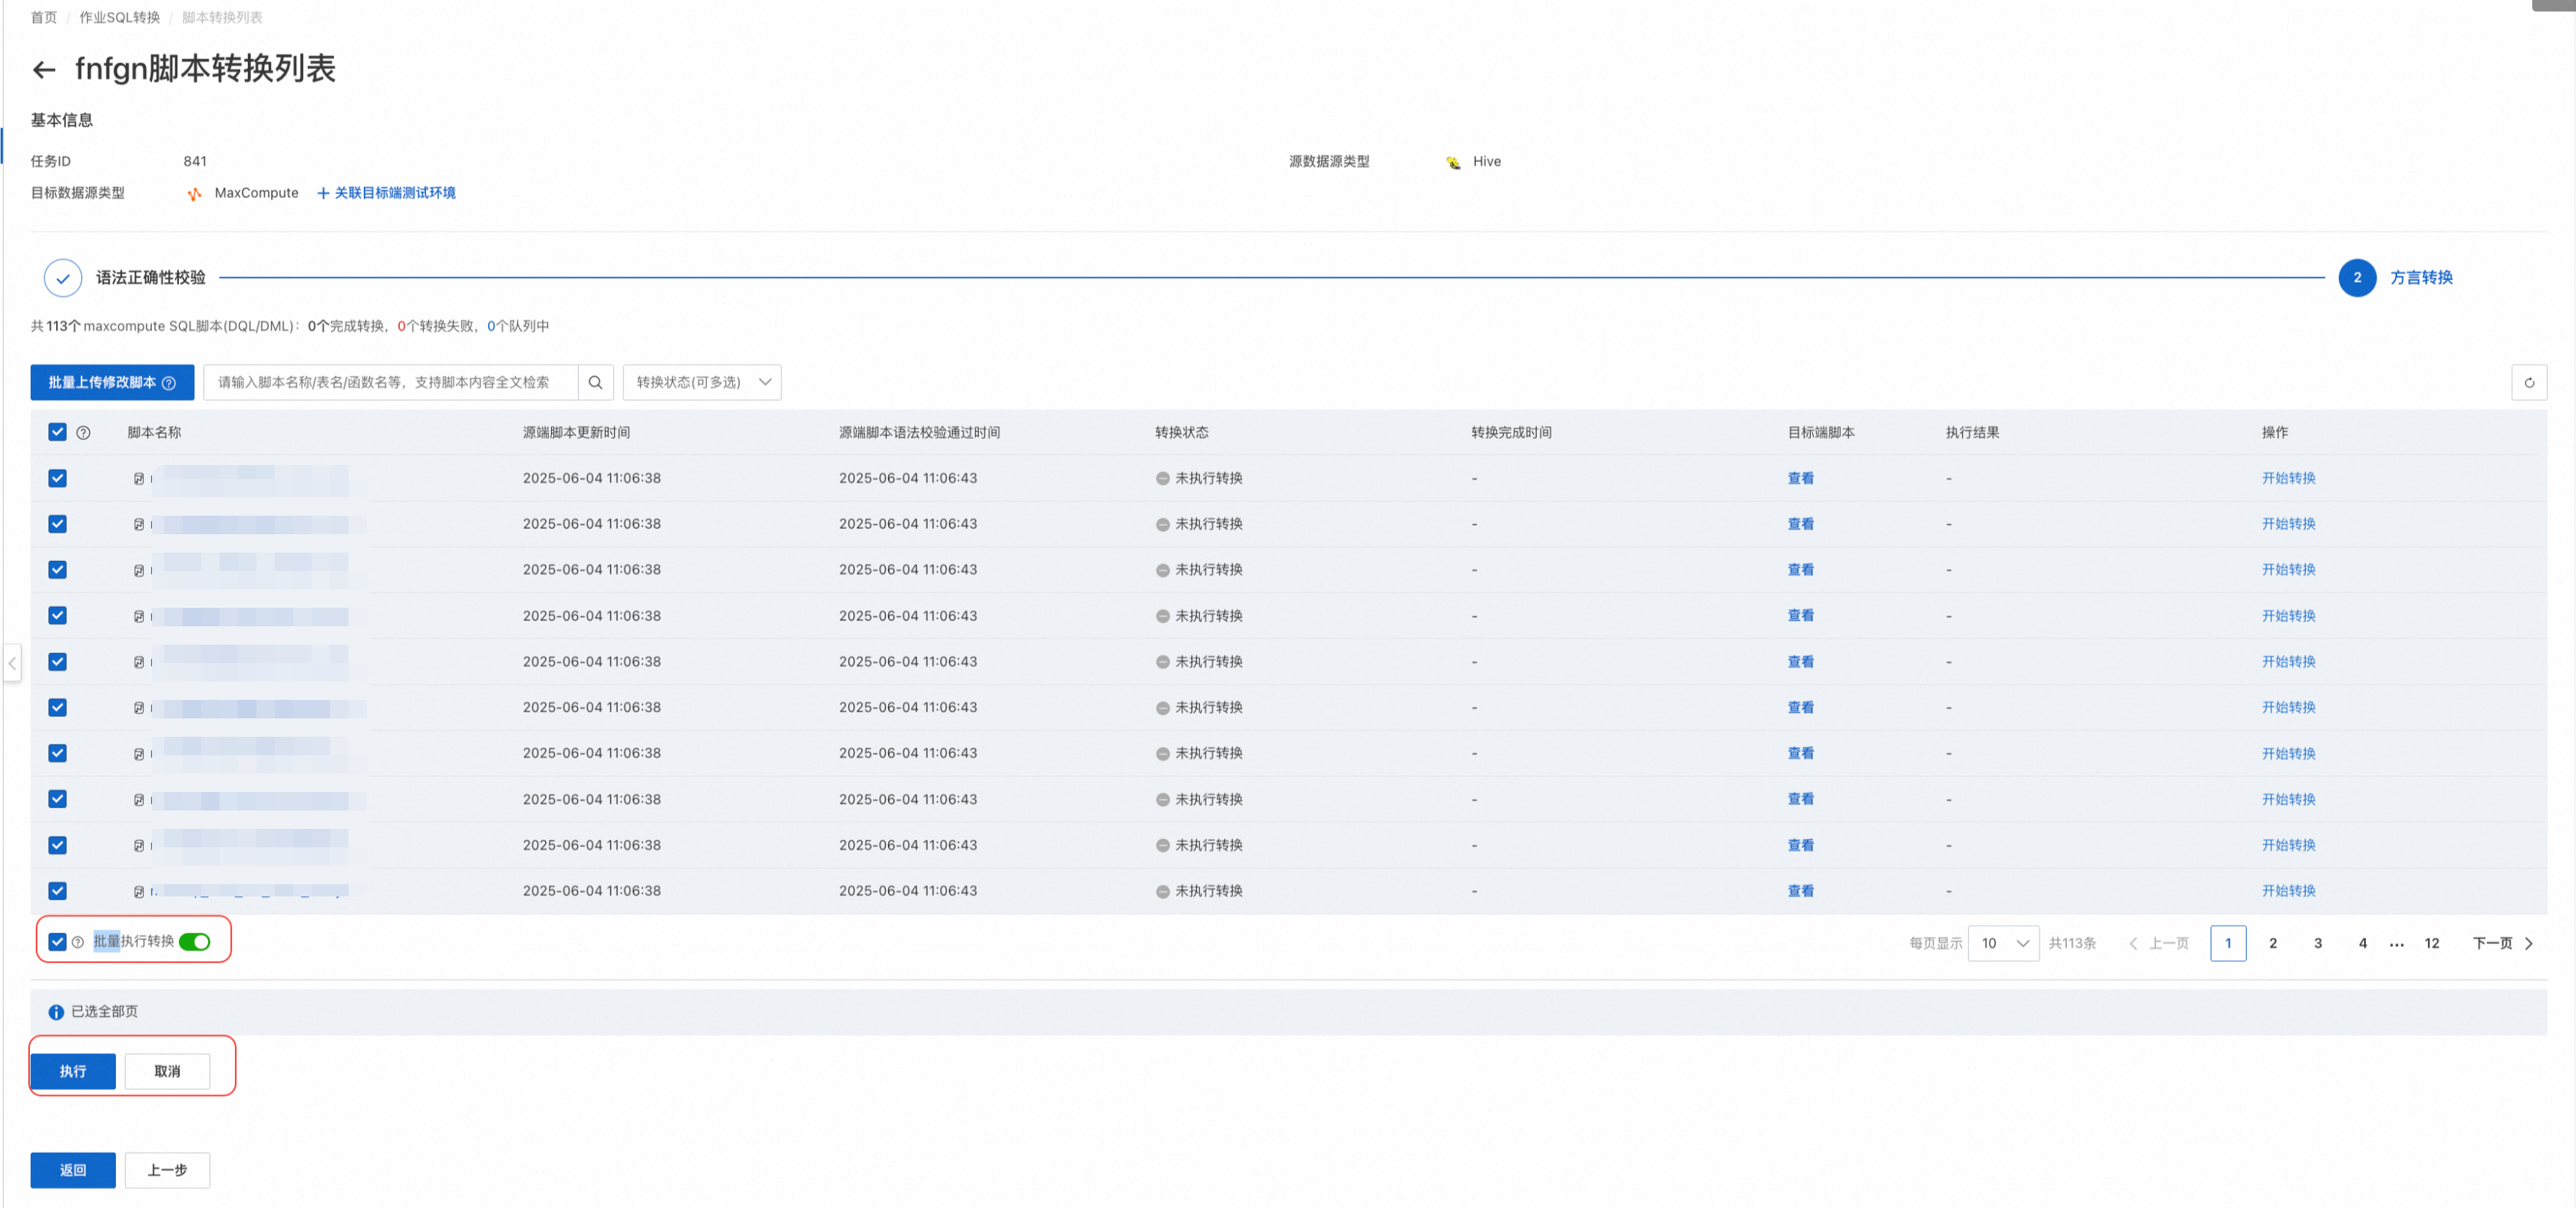This screenshot has width=2576, height=1208.
Task: Click 语法正确性校验 step label
Action: (x=151, y=278)
